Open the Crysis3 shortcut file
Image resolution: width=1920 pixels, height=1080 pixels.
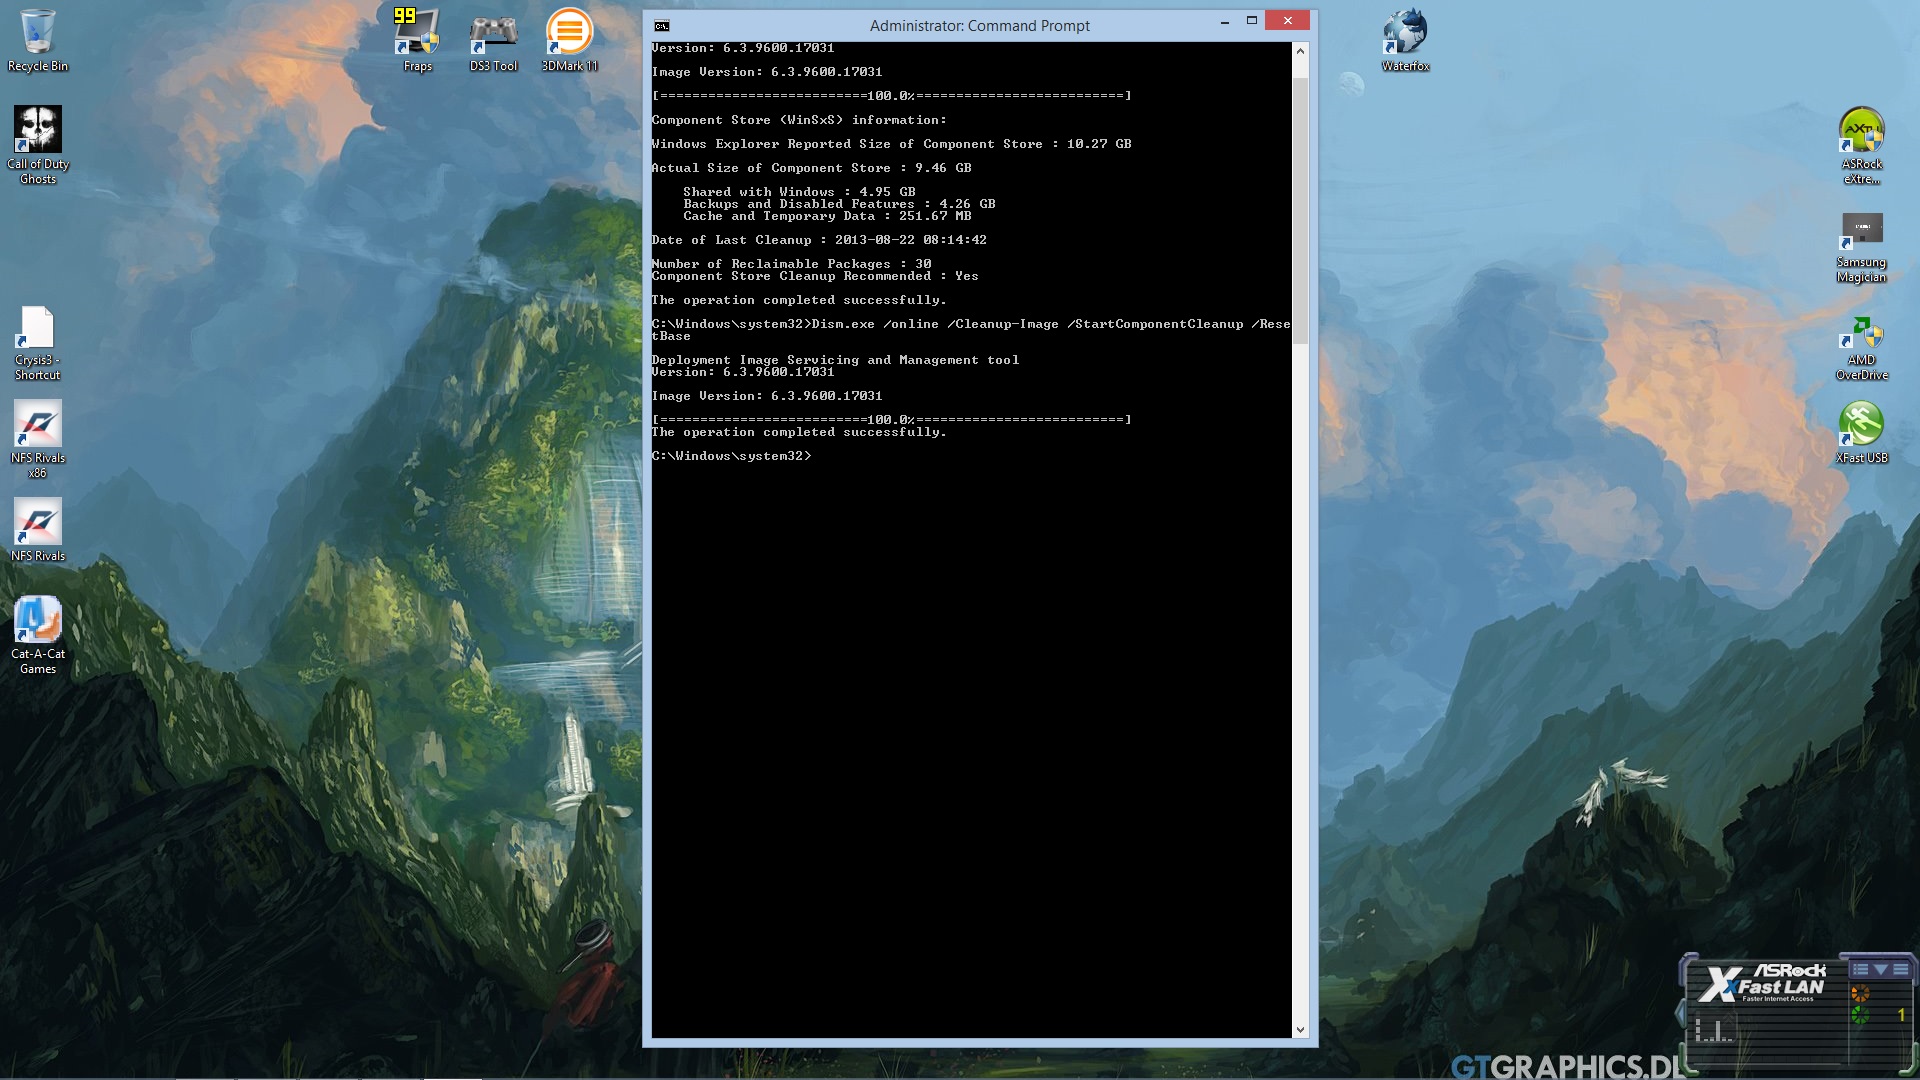tap(37, 330)
